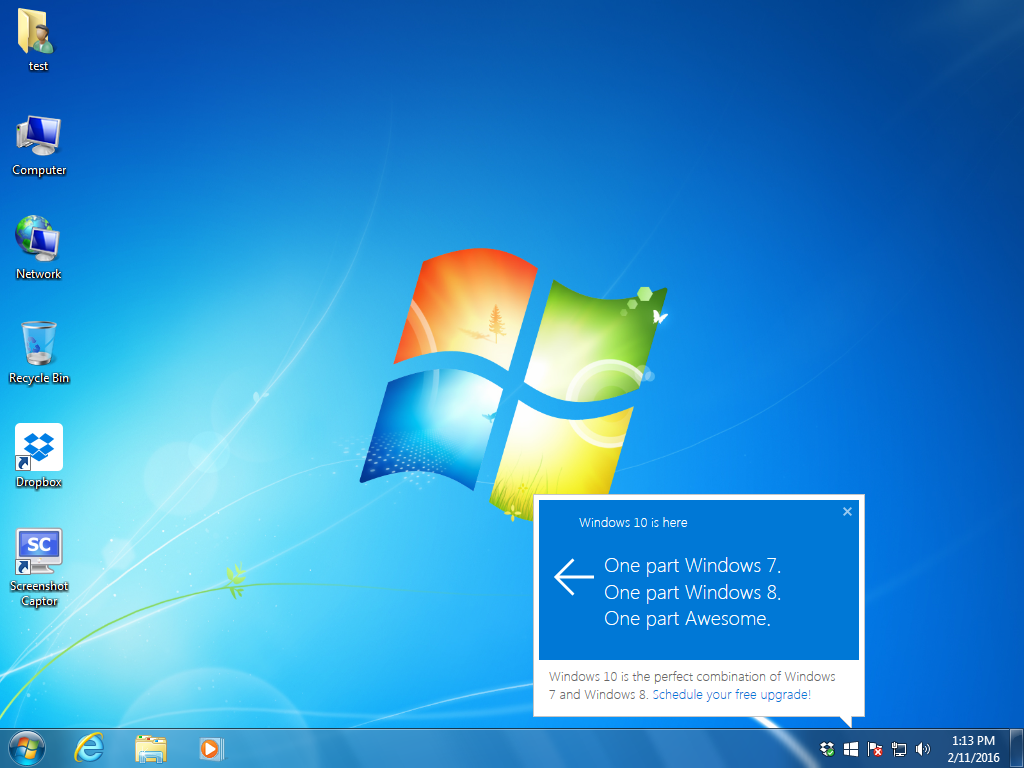1024x768 pixels.
Task: Open the Start menu orb
Action: [x=27, y=748]
